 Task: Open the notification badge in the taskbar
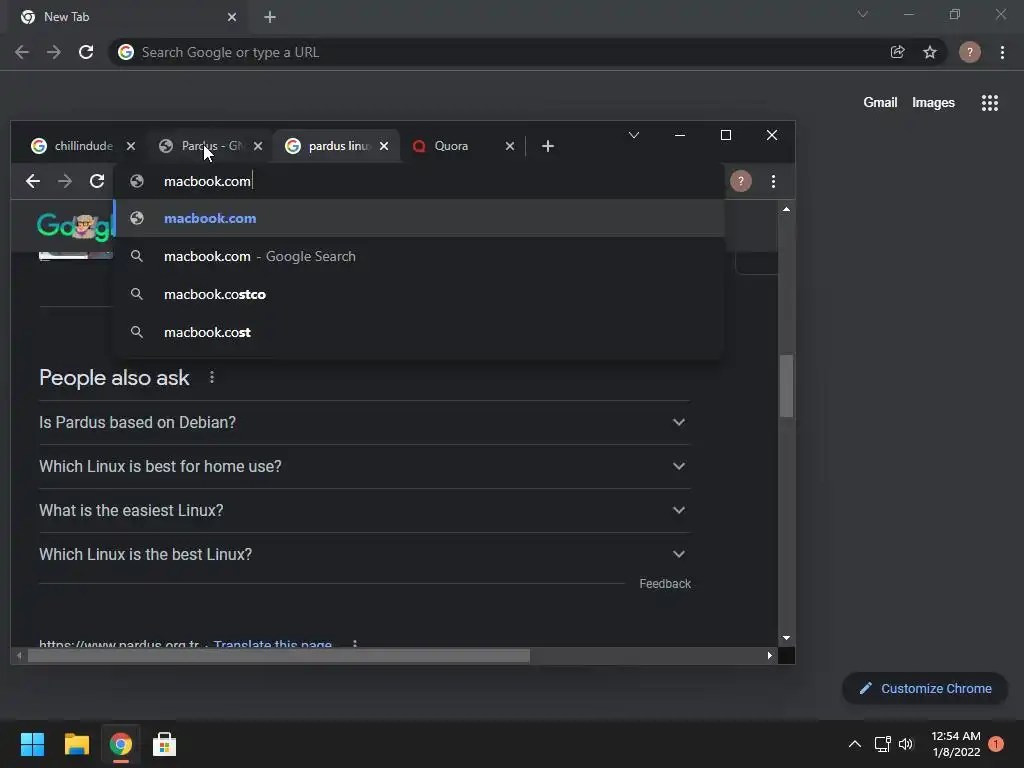pyautogui.click(x=996, y=744)
